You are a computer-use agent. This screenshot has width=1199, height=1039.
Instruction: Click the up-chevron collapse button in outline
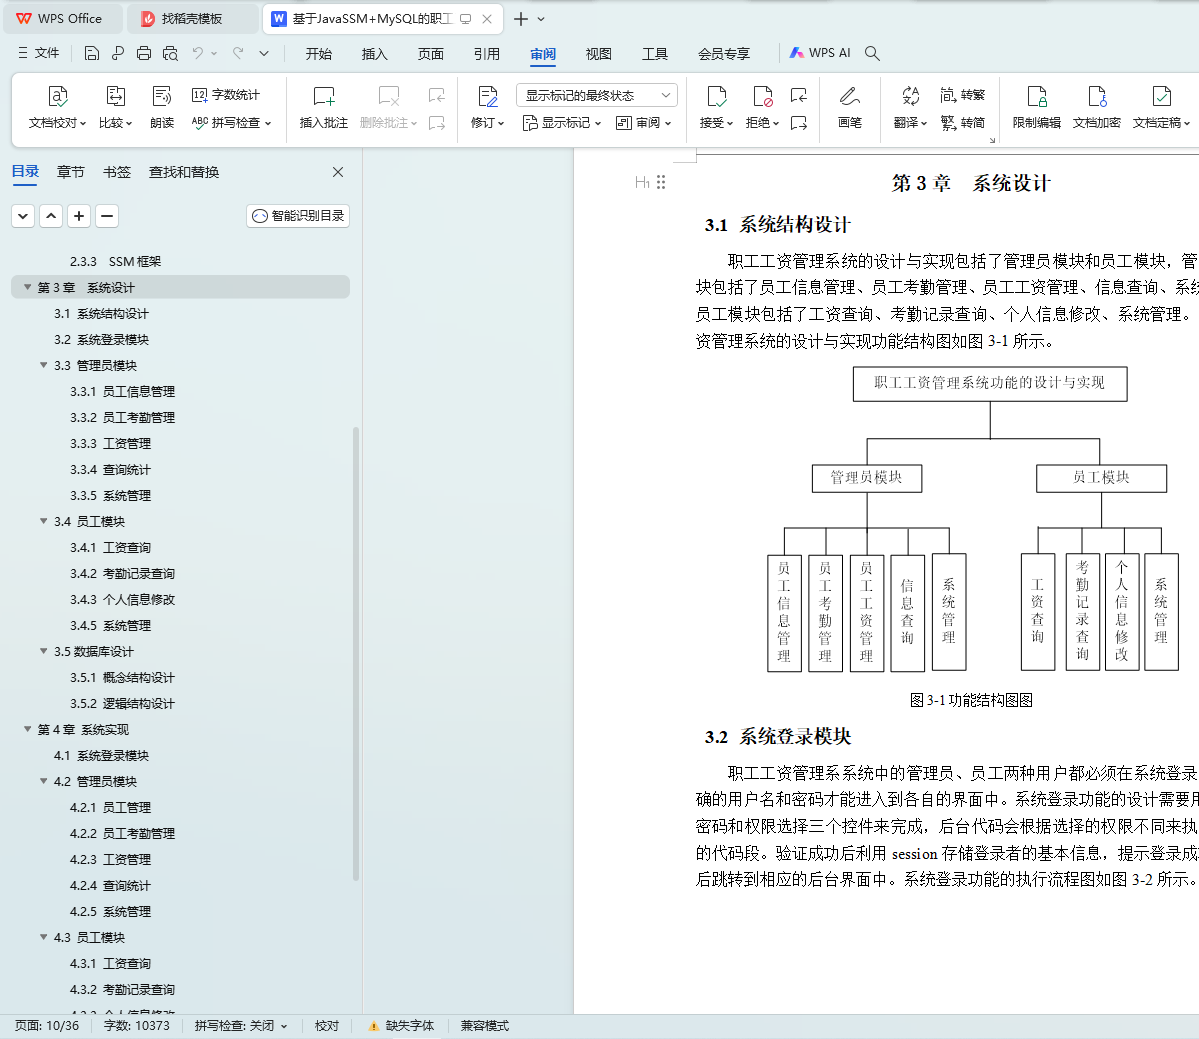[x=51, y=216]
